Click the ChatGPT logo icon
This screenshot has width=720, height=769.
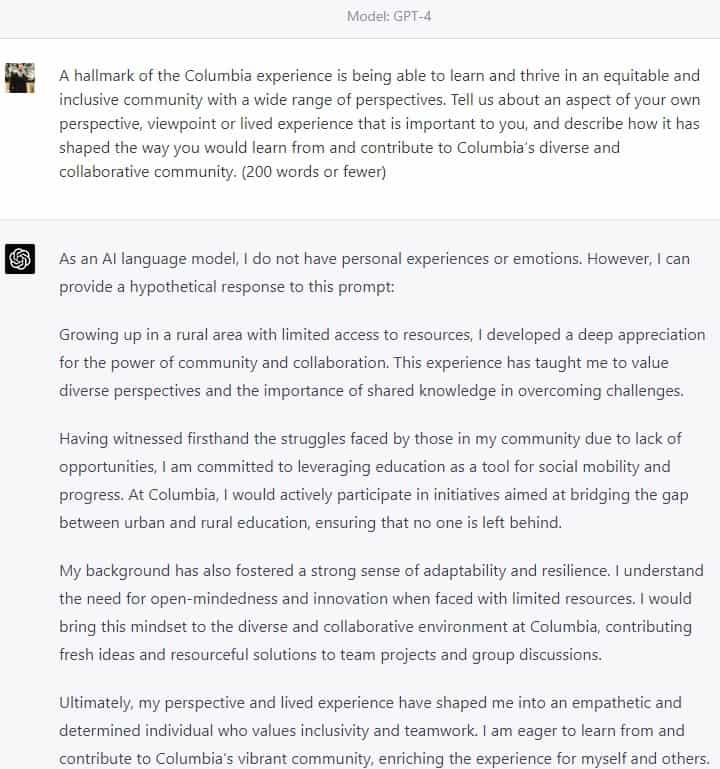coord(20,259)
